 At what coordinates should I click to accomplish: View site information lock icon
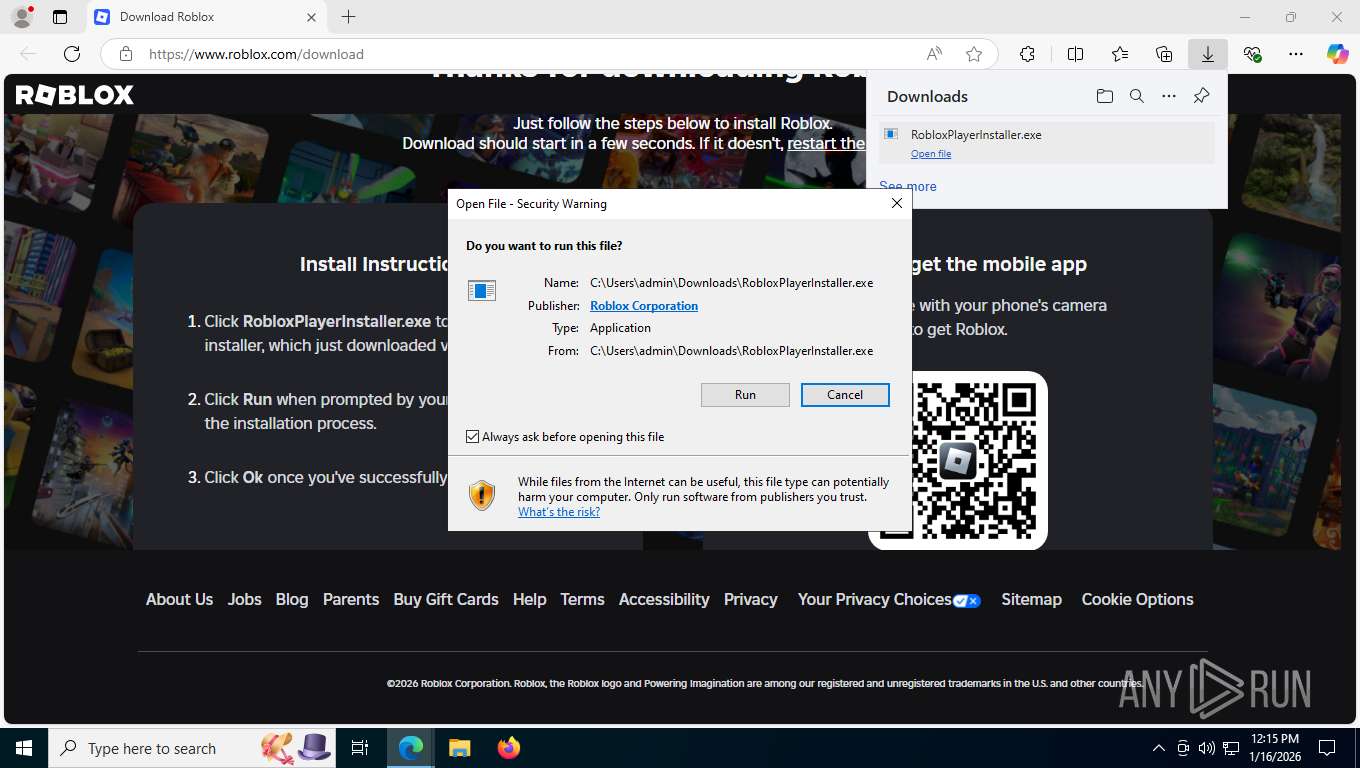(125, 54)
